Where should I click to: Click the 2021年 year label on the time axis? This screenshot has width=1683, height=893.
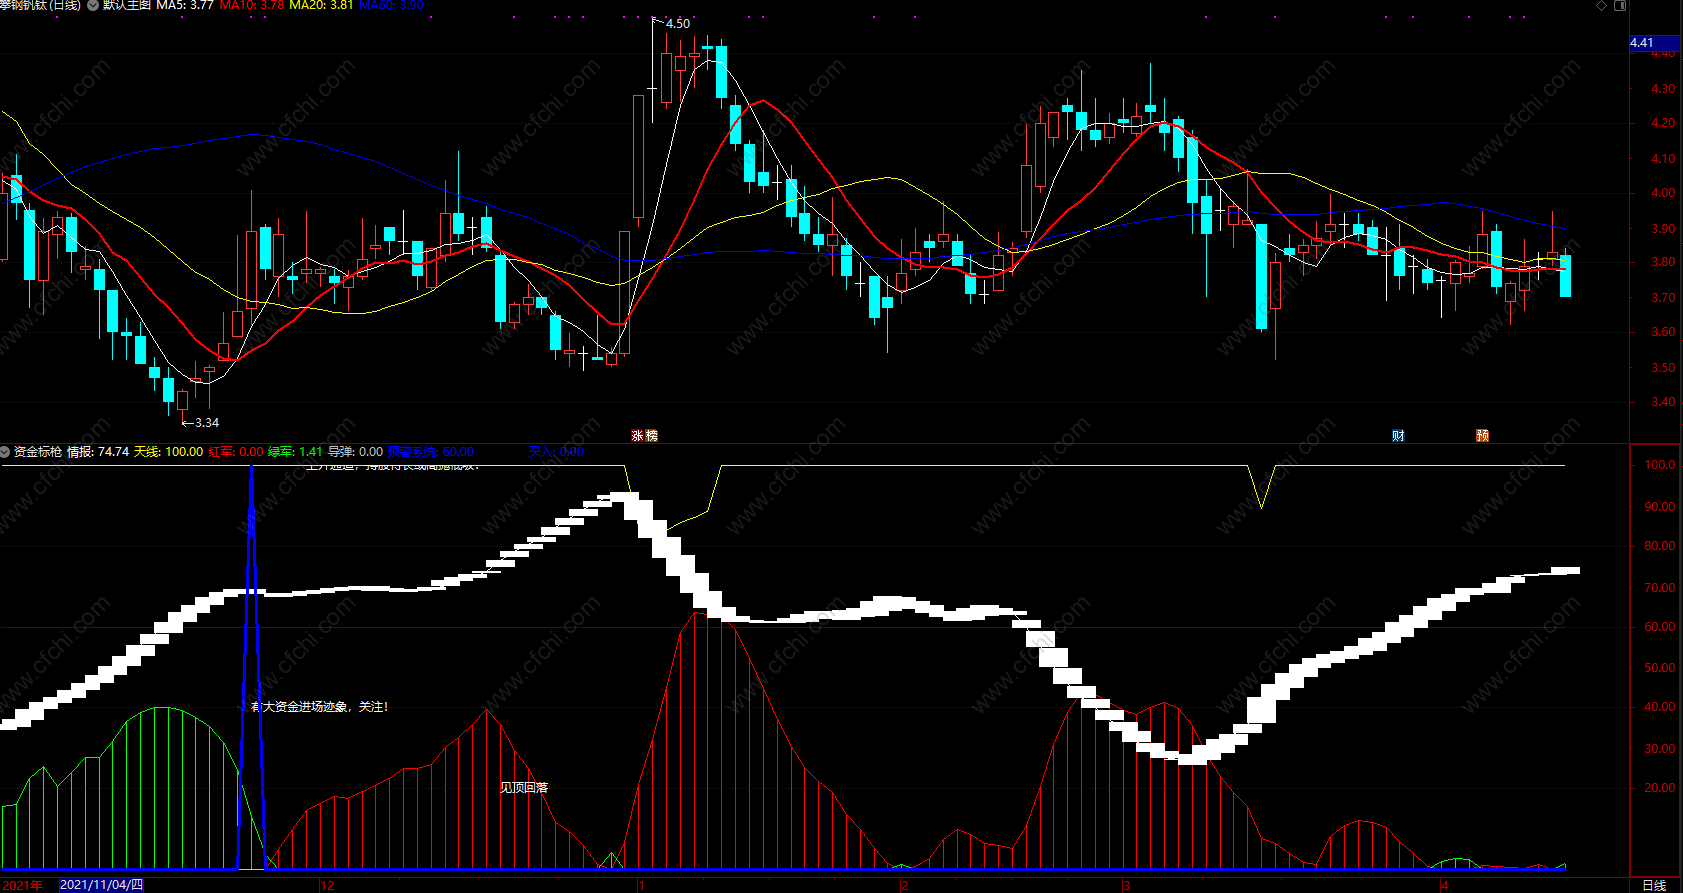click(21, 885)
